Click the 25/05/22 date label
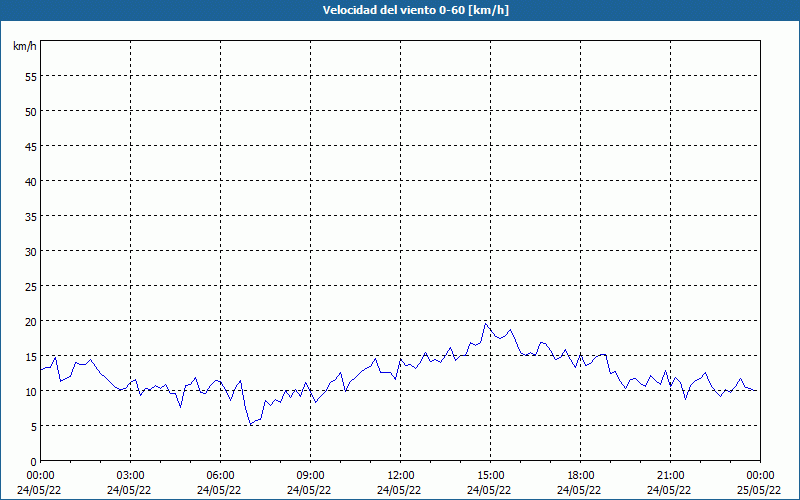Screen dimensions: 800x500 (759, 490)
